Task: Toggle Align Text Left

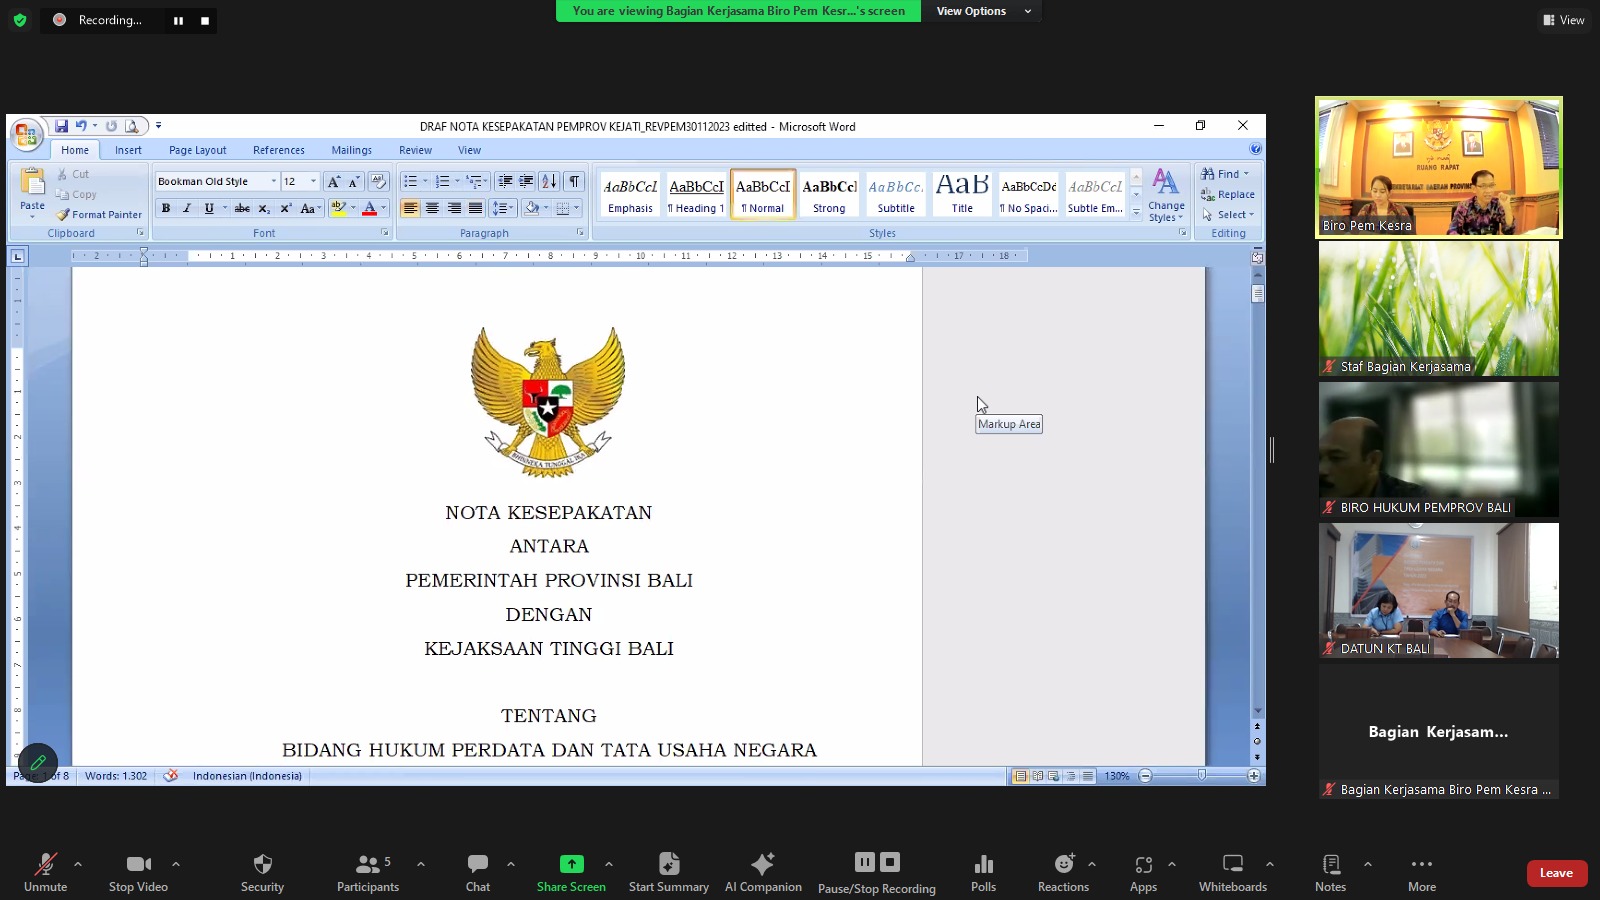Action: [410, 208]
